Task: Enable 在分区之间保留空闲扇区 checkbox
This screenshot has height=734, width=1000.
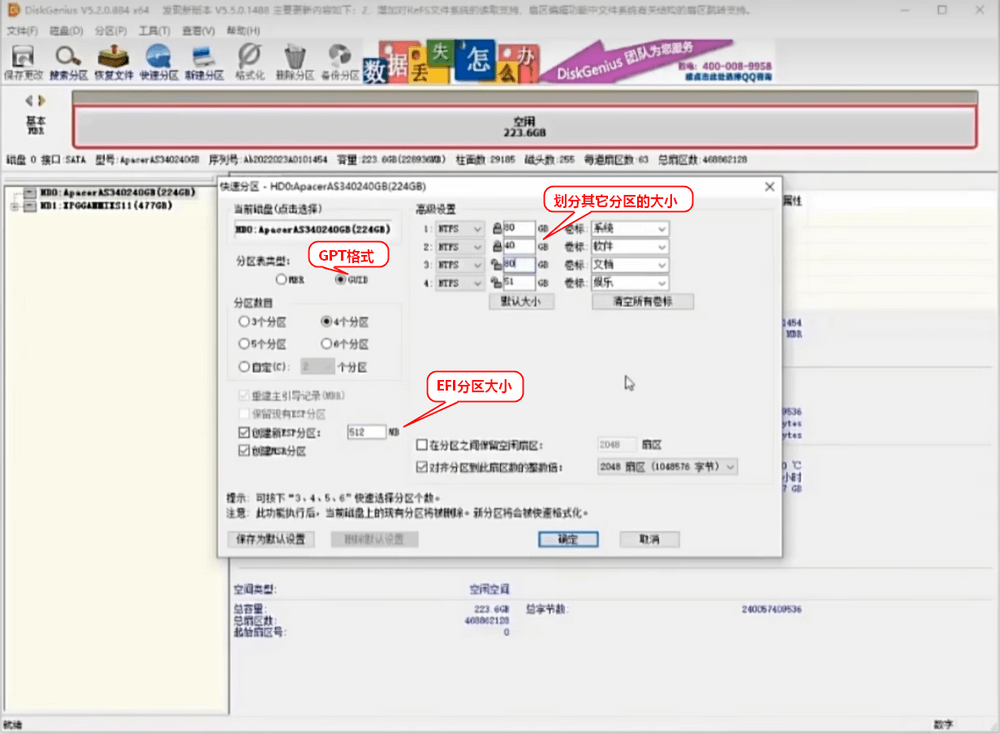Action: (x=422, y=445)
